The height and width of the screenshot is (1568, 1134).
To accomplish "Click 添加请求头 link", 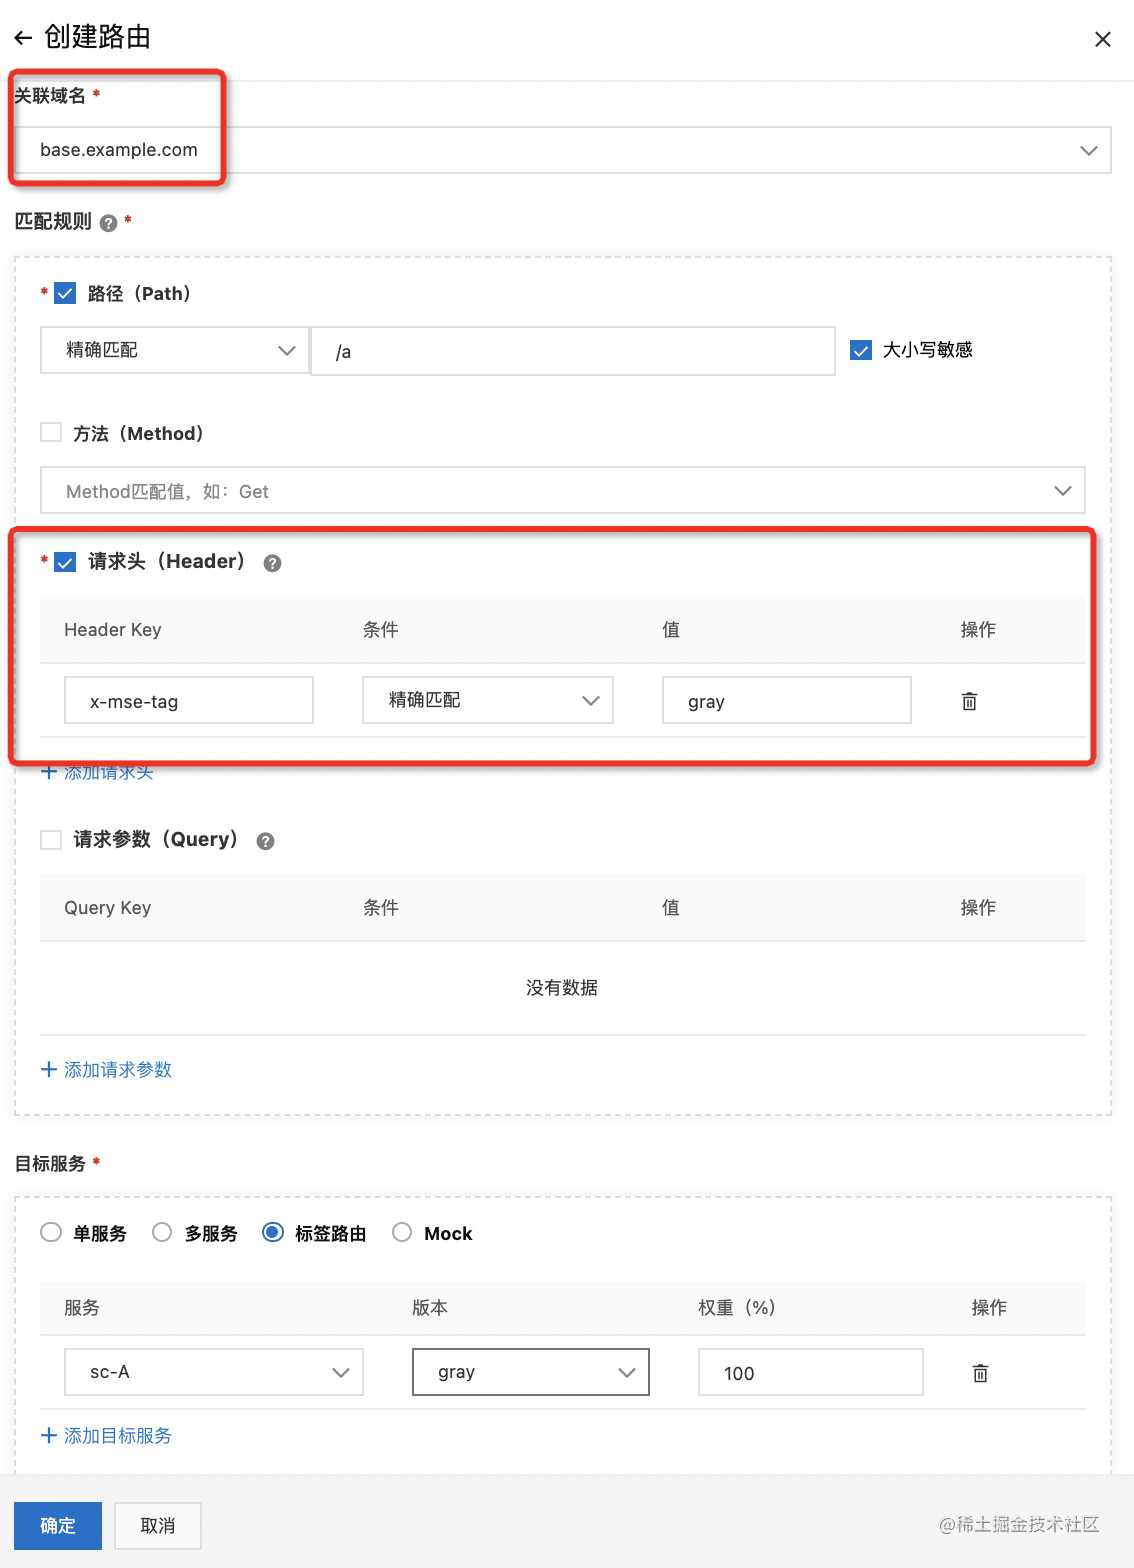I will tap(97, 772).
